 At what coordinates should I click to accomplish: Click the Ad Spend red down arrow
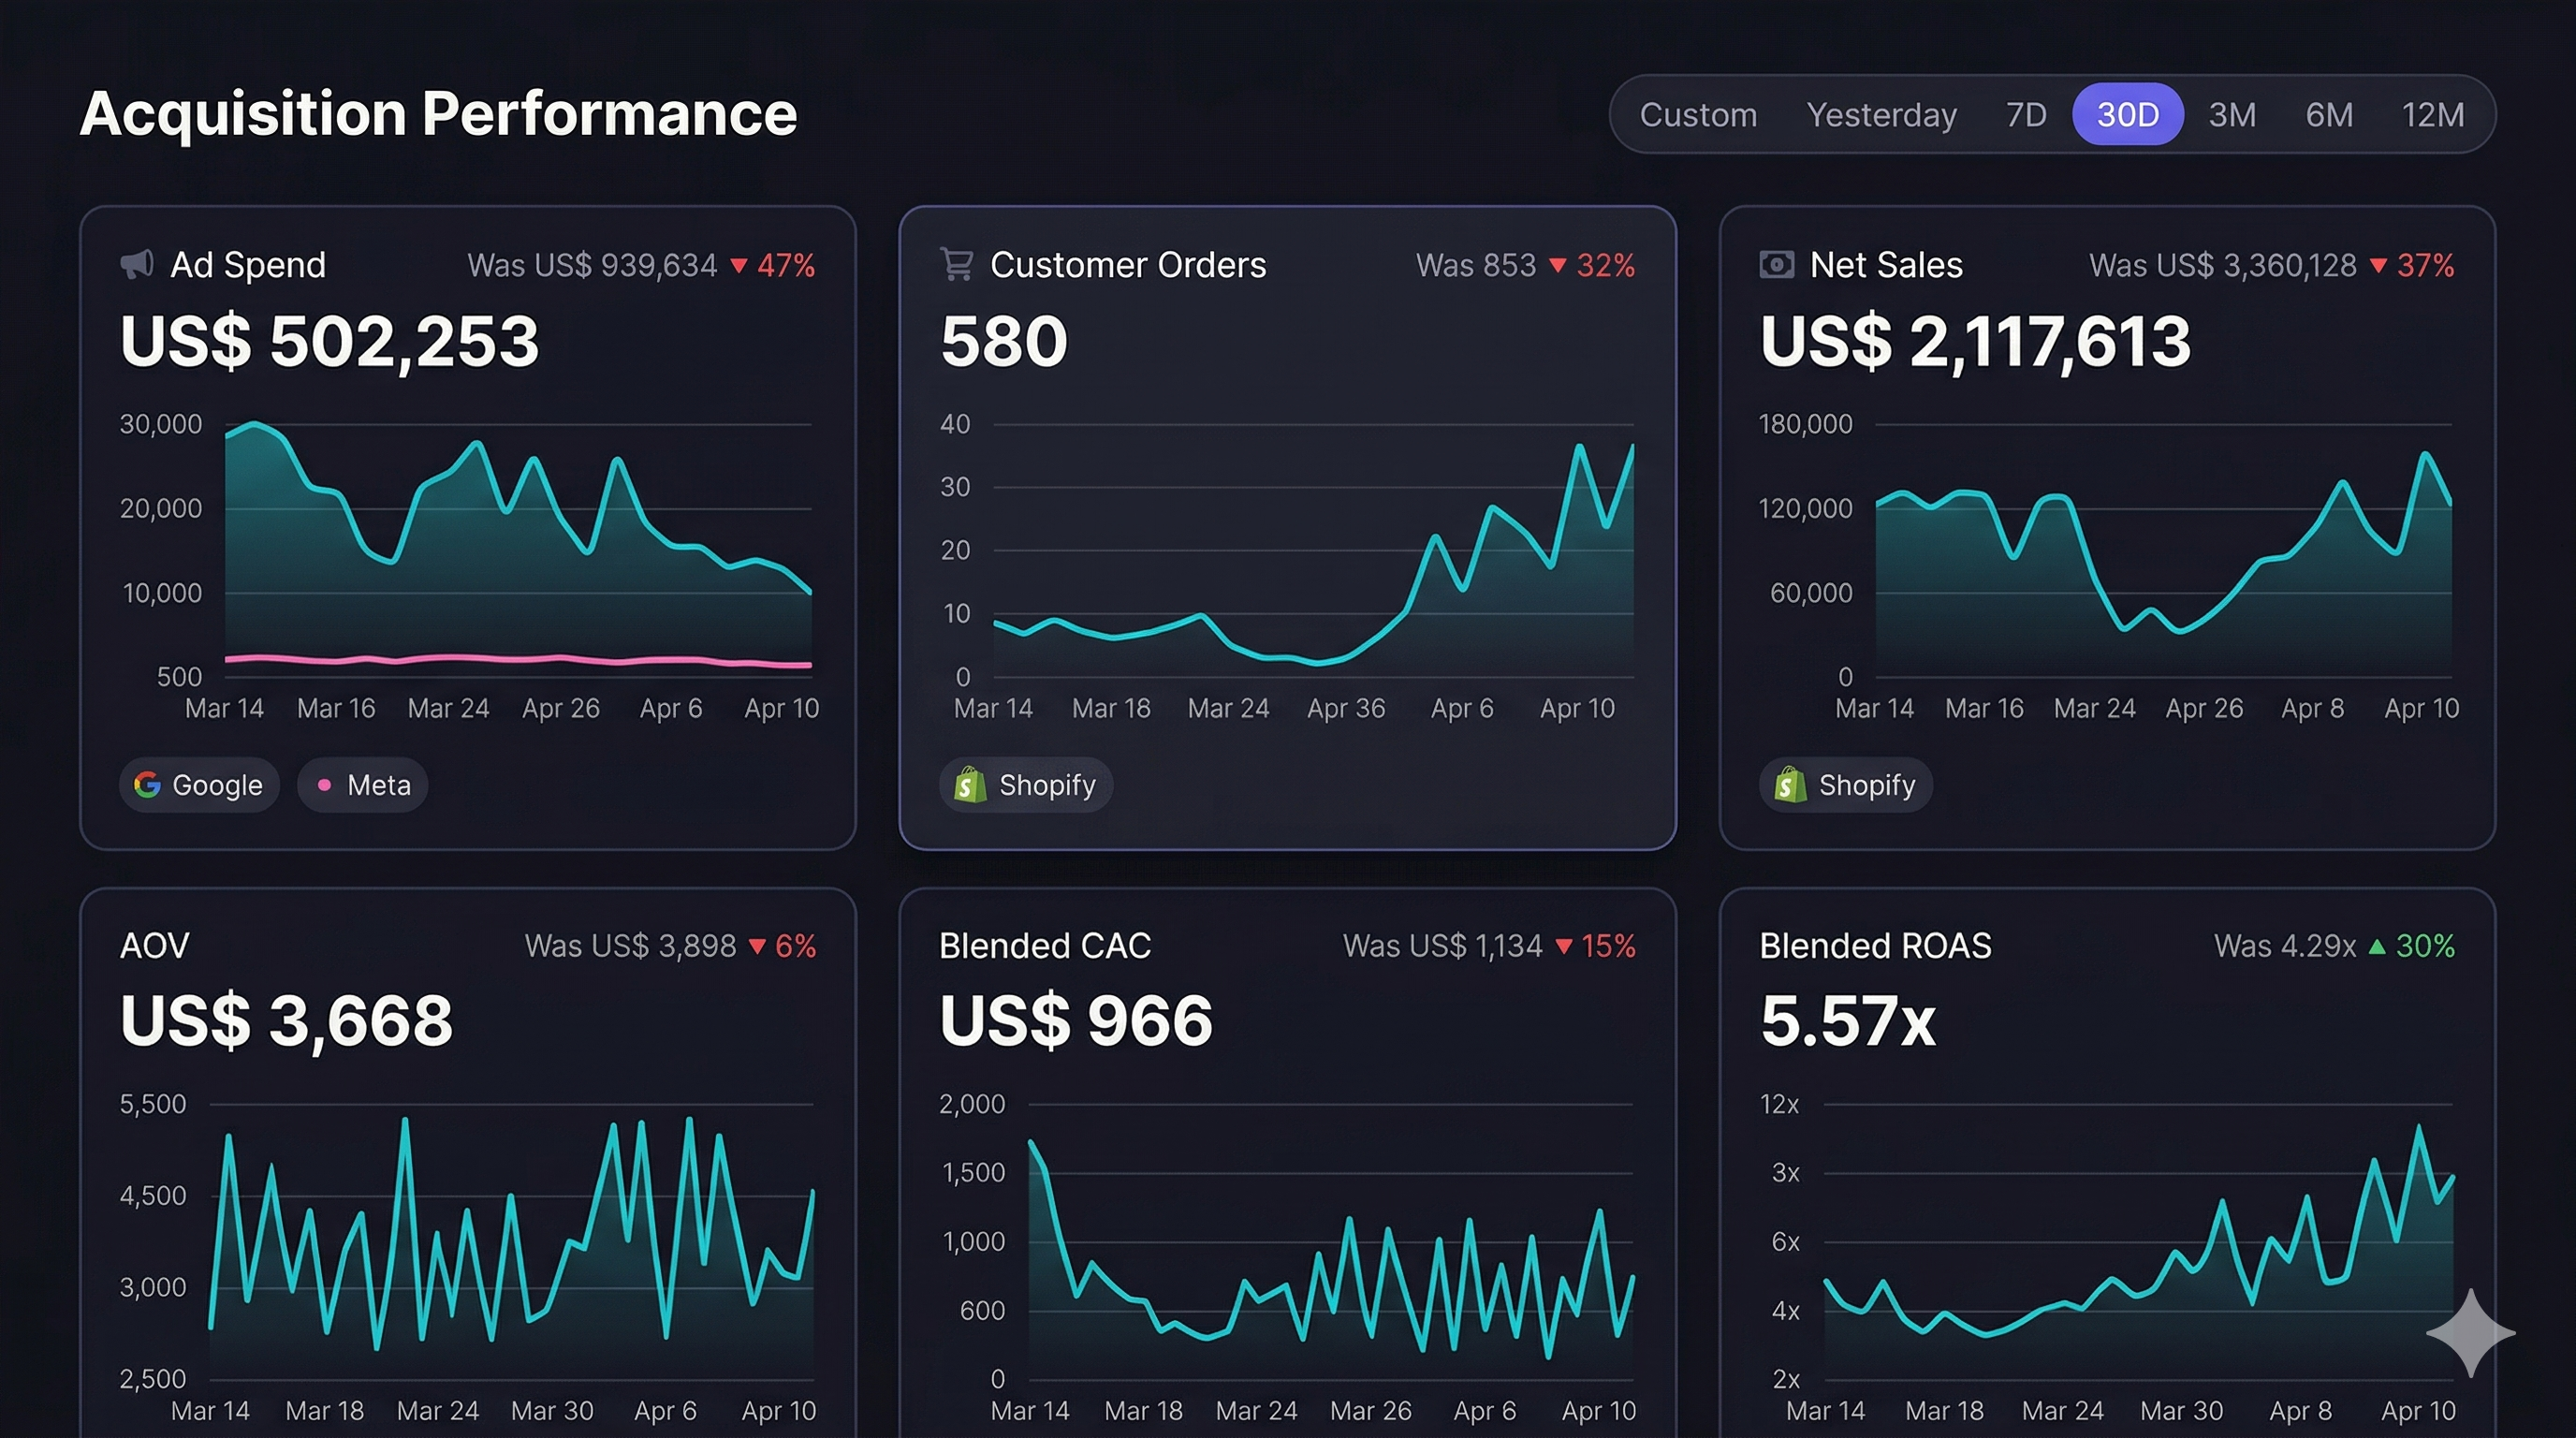click(x=739, y=266)
